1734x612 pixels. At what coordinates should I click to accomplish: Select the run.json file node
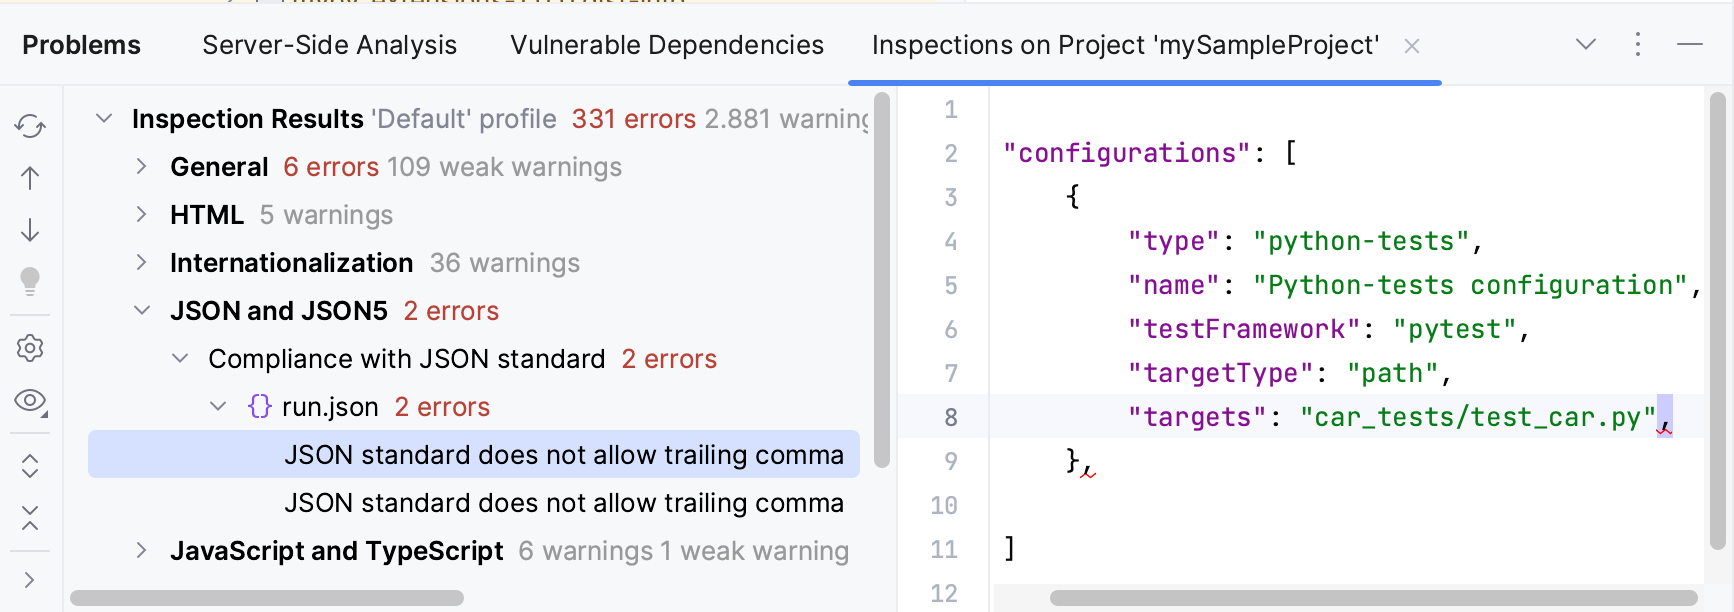[330, 407]
